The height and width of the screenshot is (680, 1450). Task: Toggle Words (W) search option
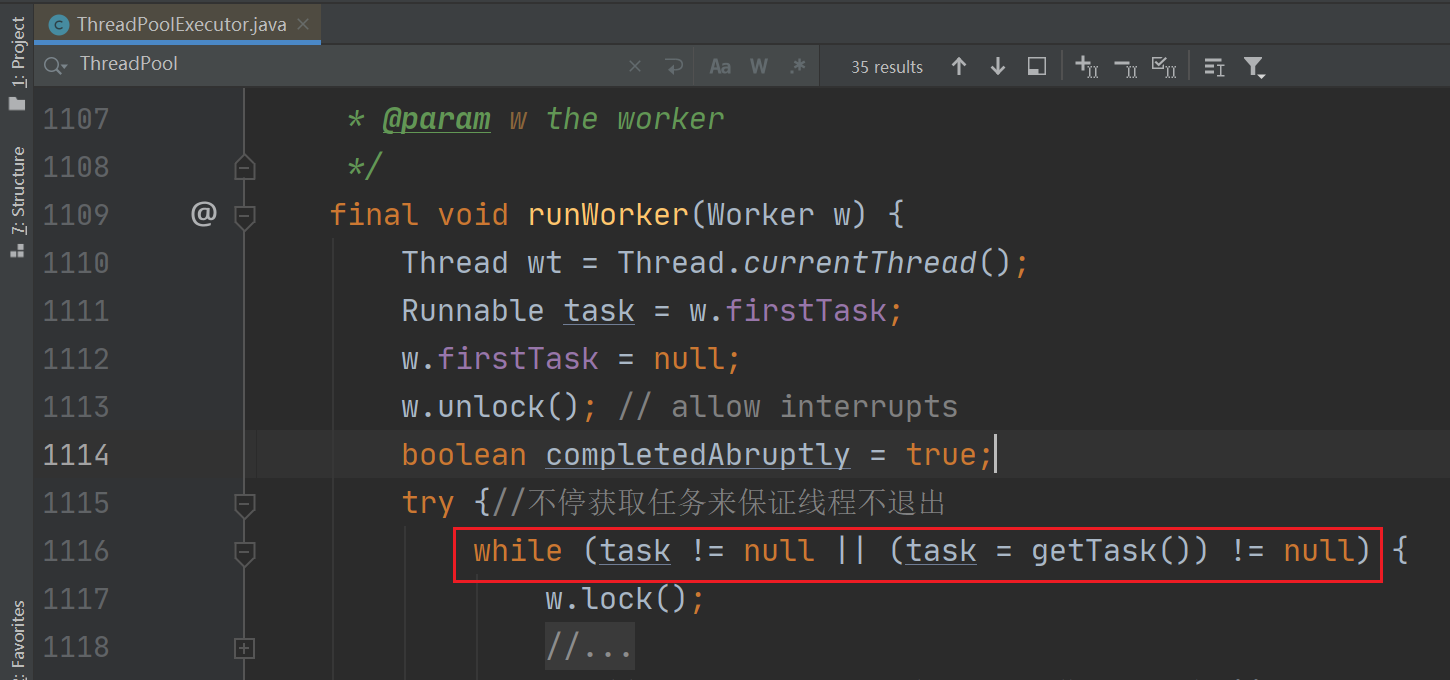coord(759,67)
